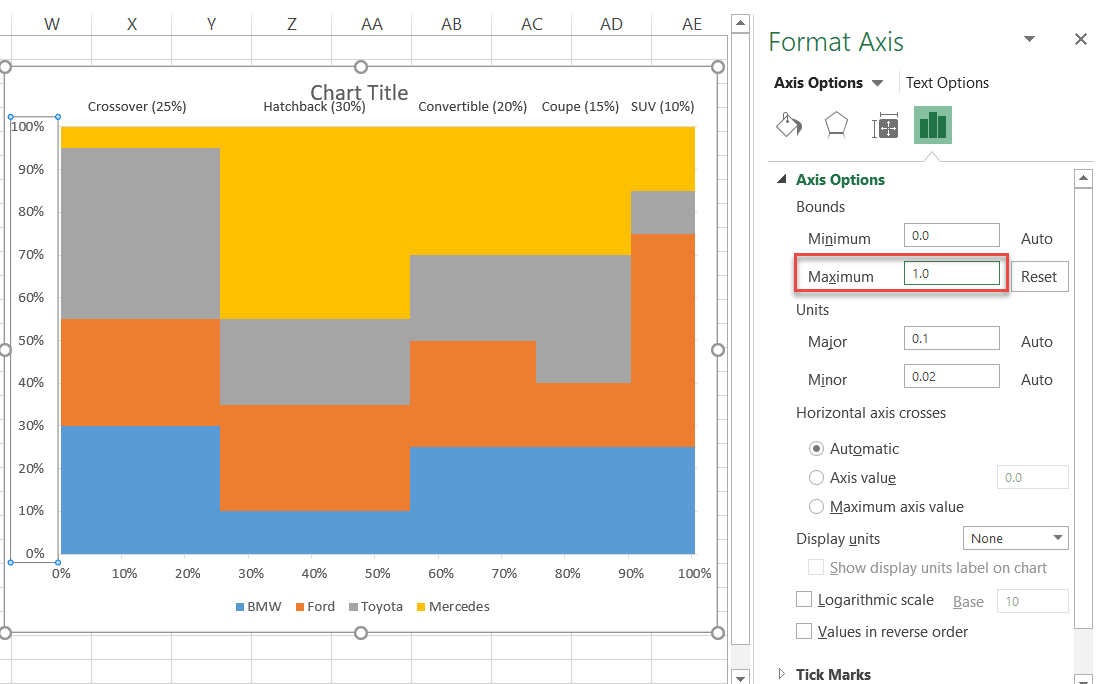Click the logarithmic Base input field

tap(1032, 601)
